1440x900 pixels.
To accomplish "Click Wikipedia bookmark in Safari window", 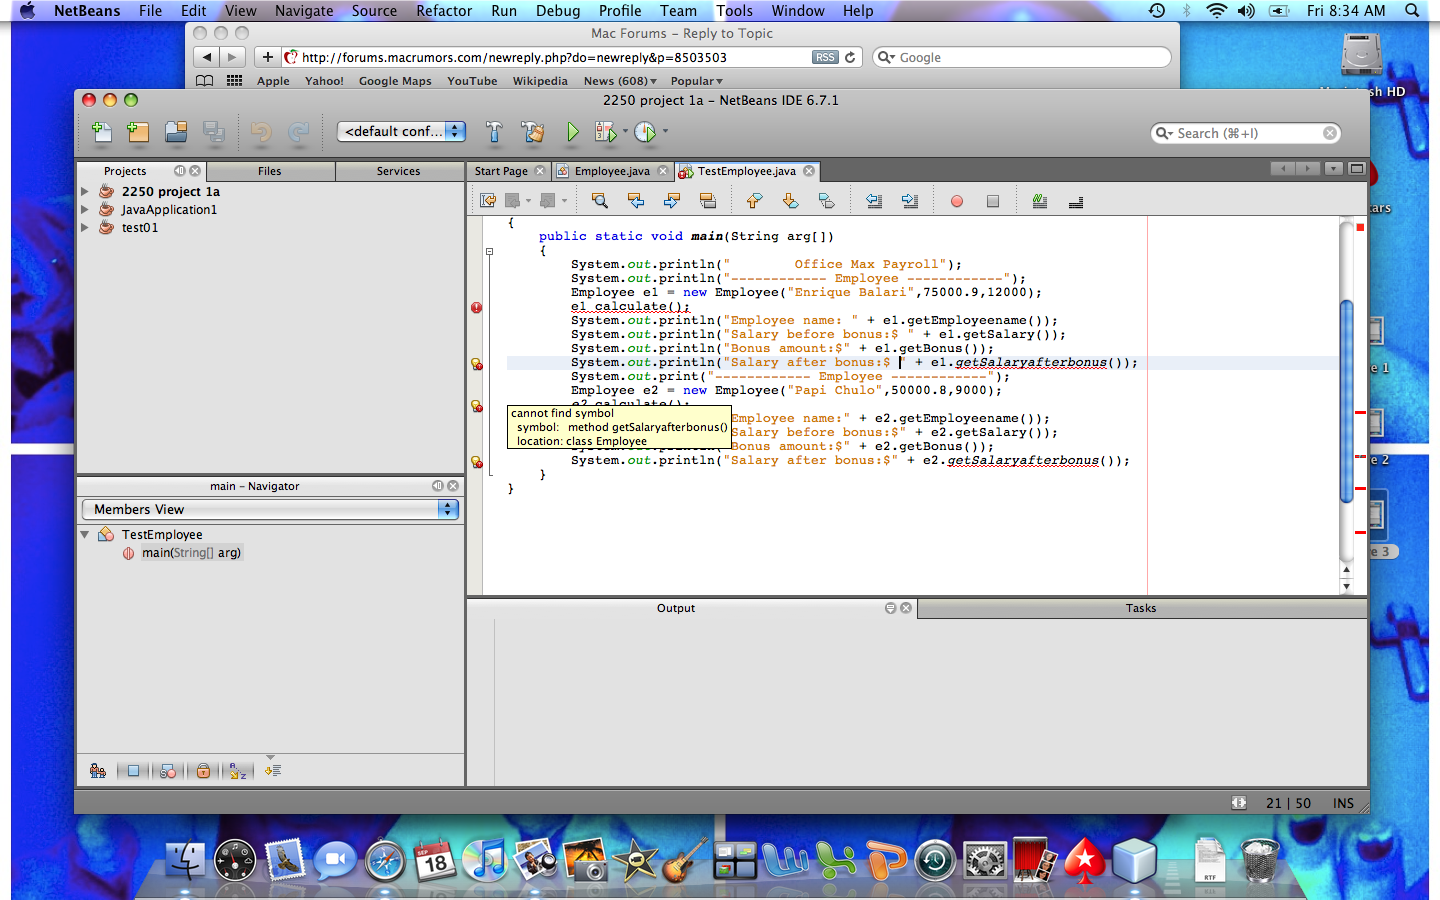I will [x=540, y=81].
